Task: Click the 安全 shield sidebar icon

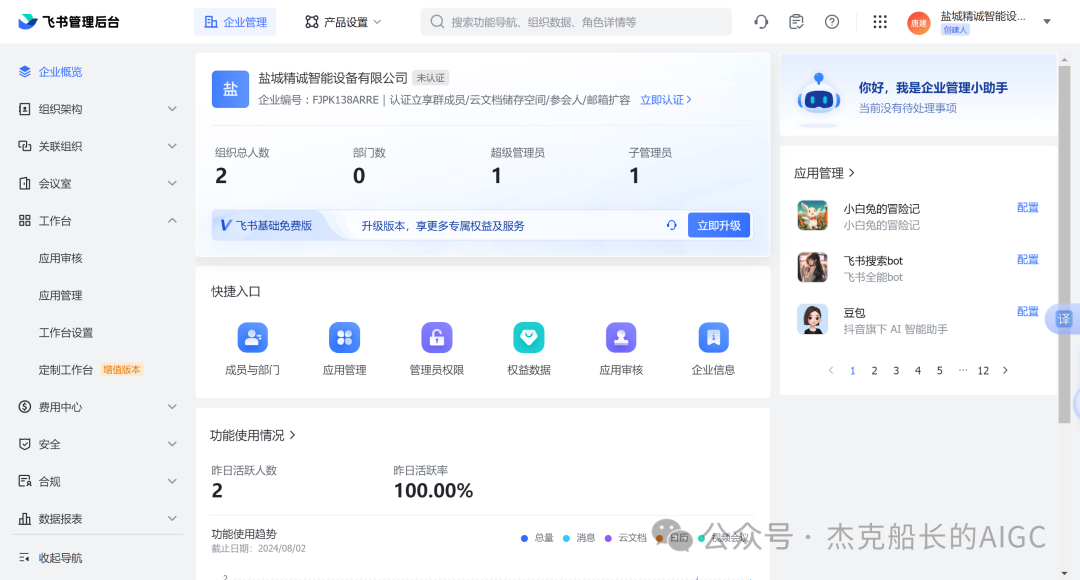Action: (25, 444)
